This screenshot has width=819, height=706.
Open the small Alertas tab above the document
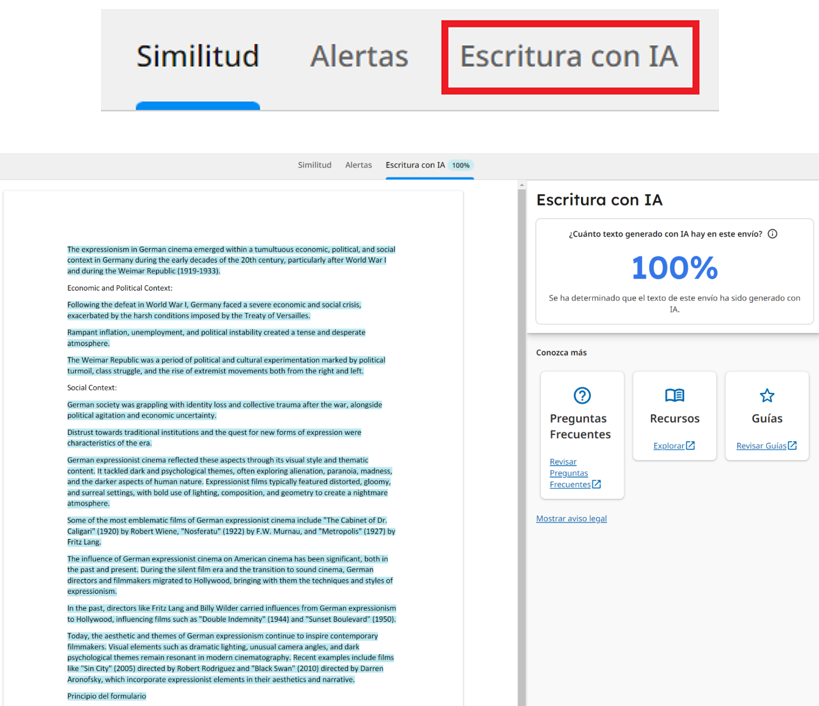(x=358, y=165)
